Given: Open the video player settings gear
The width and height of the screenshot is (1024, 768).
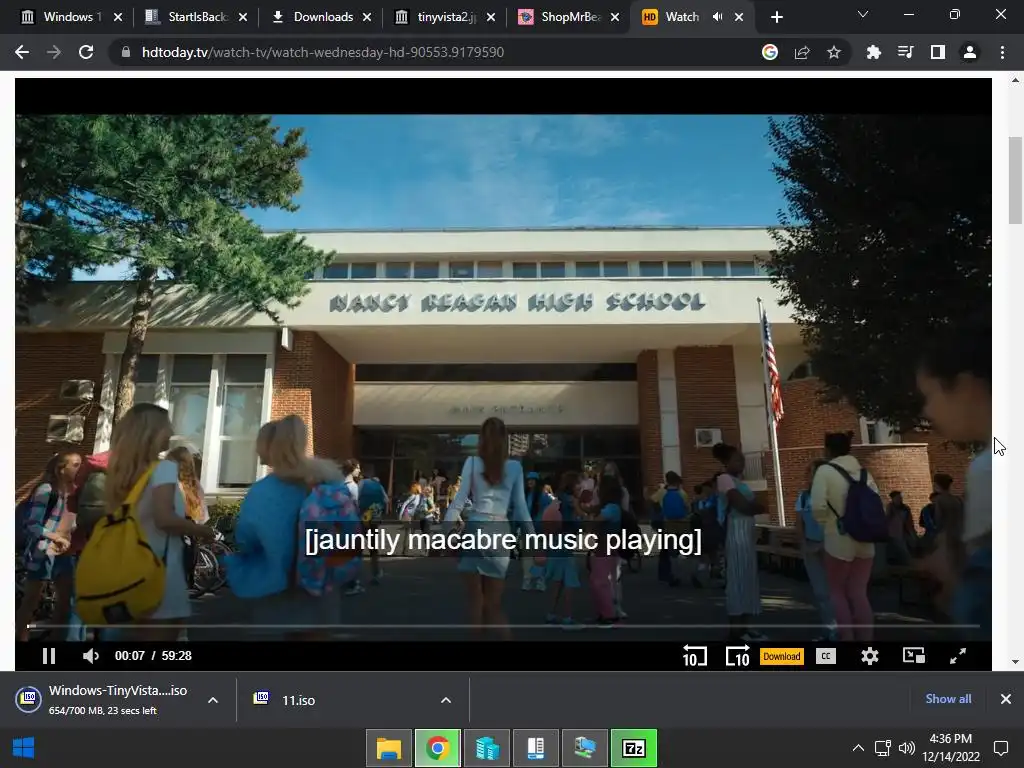Looking at the screenshot, I should click(x=869, y=656).
